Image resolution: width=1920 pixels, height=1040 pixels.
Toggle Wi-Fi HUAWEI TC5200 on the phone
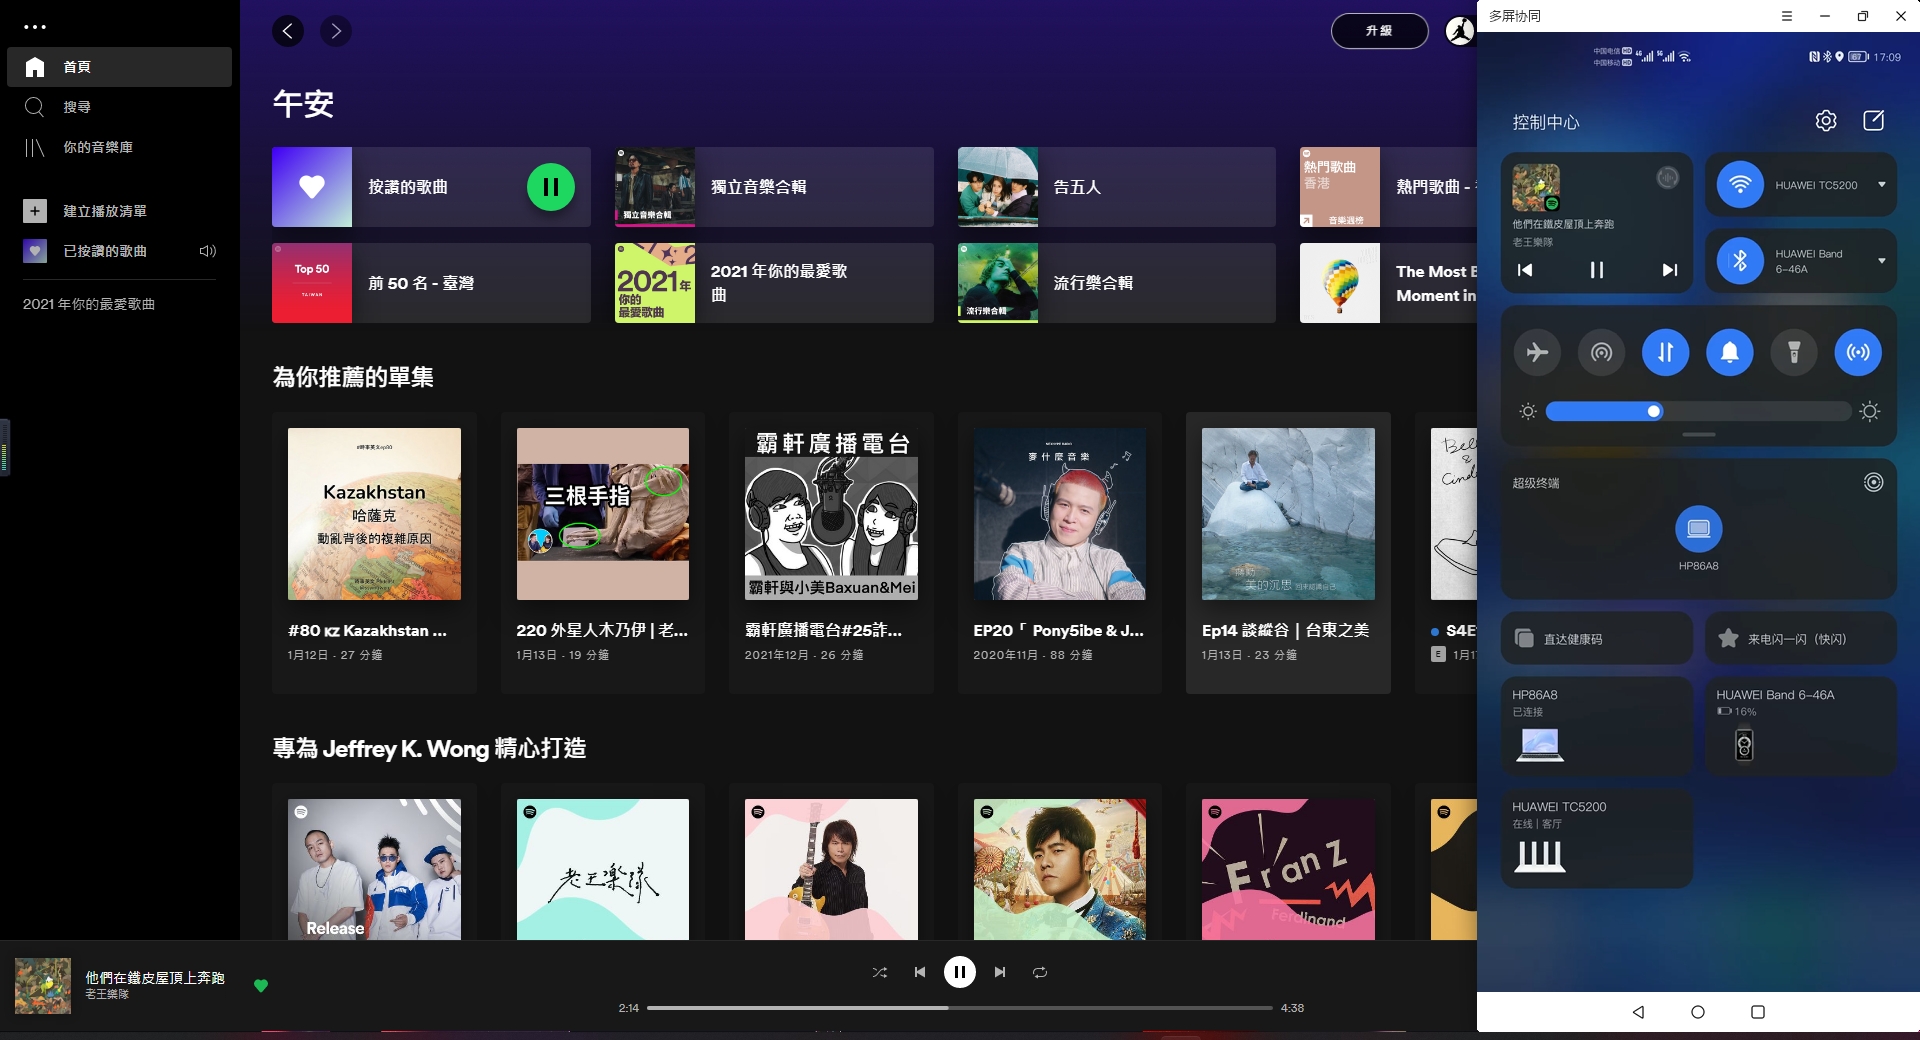(1740, 185)
